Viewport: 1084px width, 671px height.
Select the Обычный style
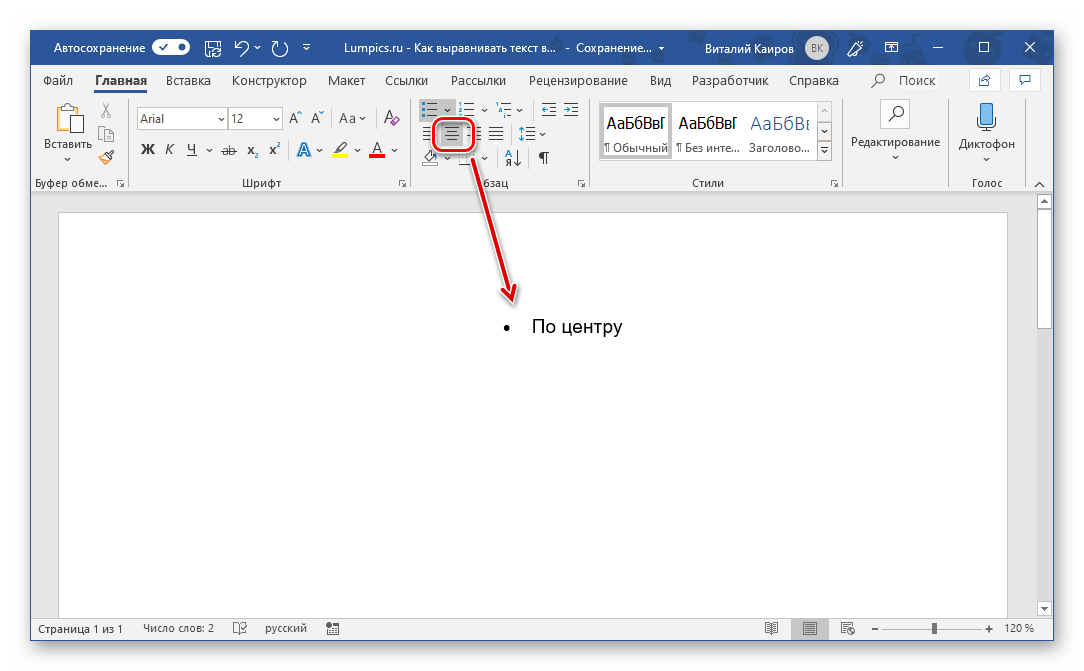tap(635, 134)
